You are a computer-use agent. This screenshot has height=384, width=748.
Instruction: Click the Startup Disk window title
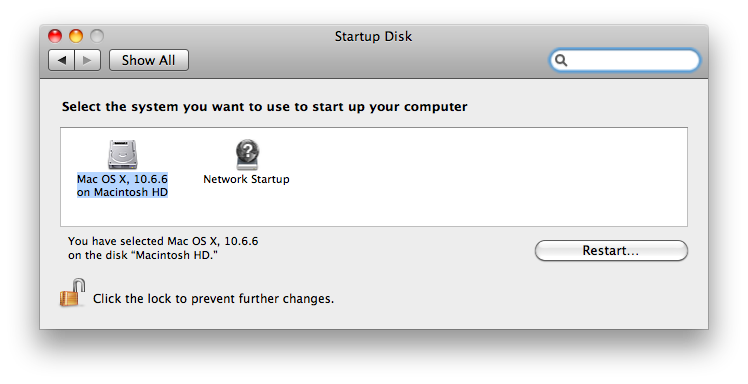(373, 36)
